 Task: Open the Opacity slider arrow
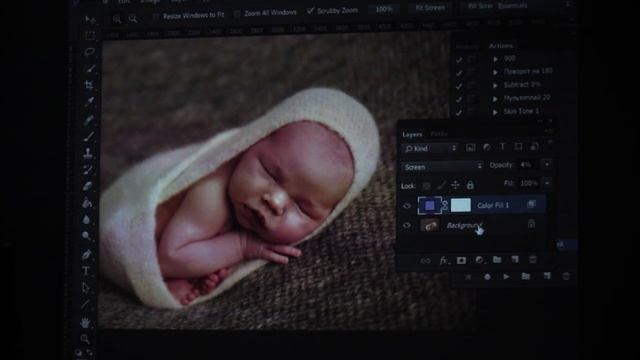coord(547,164)
